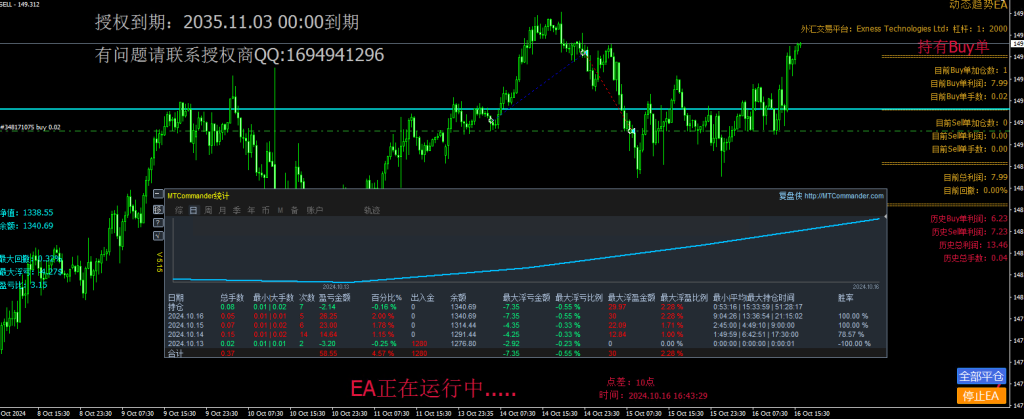
Task: Click the order label #348171075 buy 0.02
Action: coord(32,127)
